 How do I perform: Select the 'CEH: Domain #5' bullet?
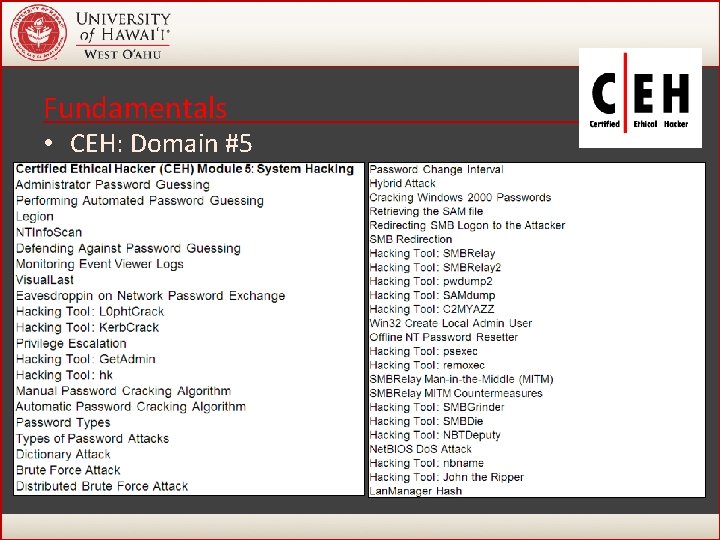pos(161,143)
